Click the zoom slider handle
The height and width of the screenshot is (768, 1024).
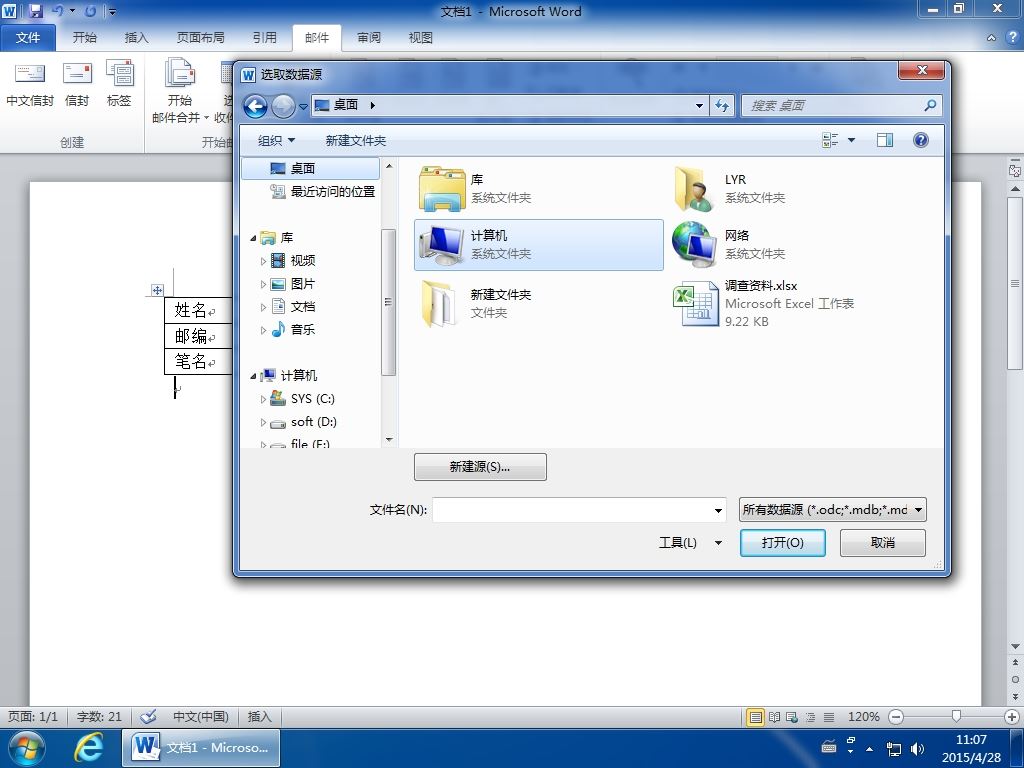point(955,716)
